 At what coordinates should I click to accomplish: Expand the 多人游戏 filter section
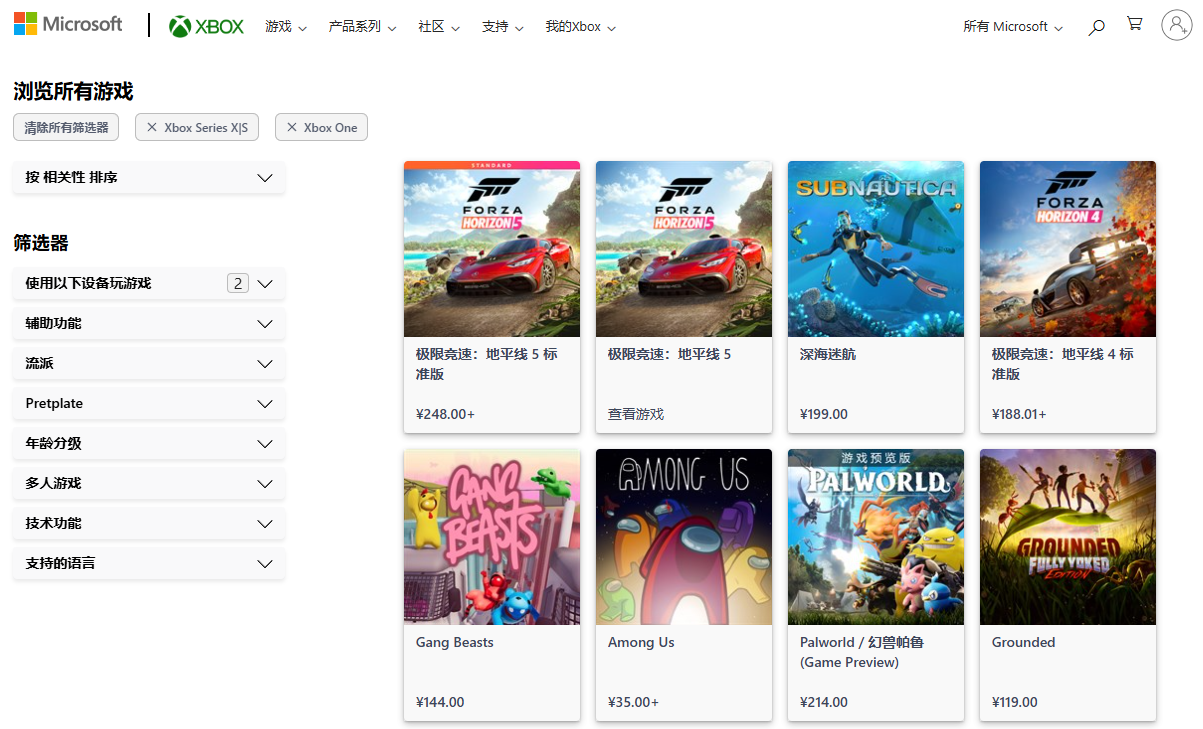point(149,483)
